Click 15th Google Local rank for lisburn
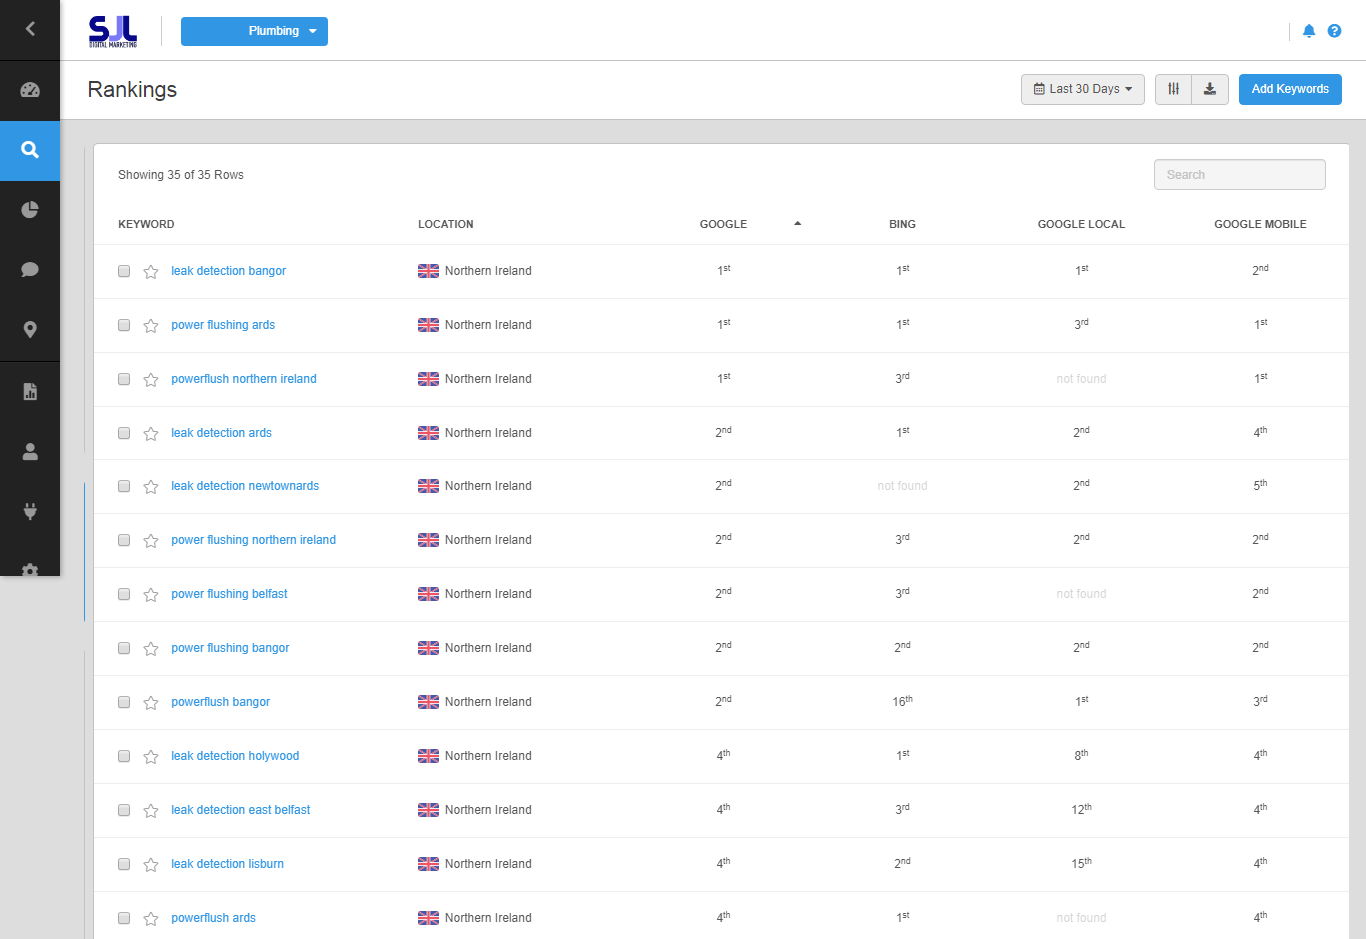Viewport: 1366px width, 939px height. coord(1081,864)
